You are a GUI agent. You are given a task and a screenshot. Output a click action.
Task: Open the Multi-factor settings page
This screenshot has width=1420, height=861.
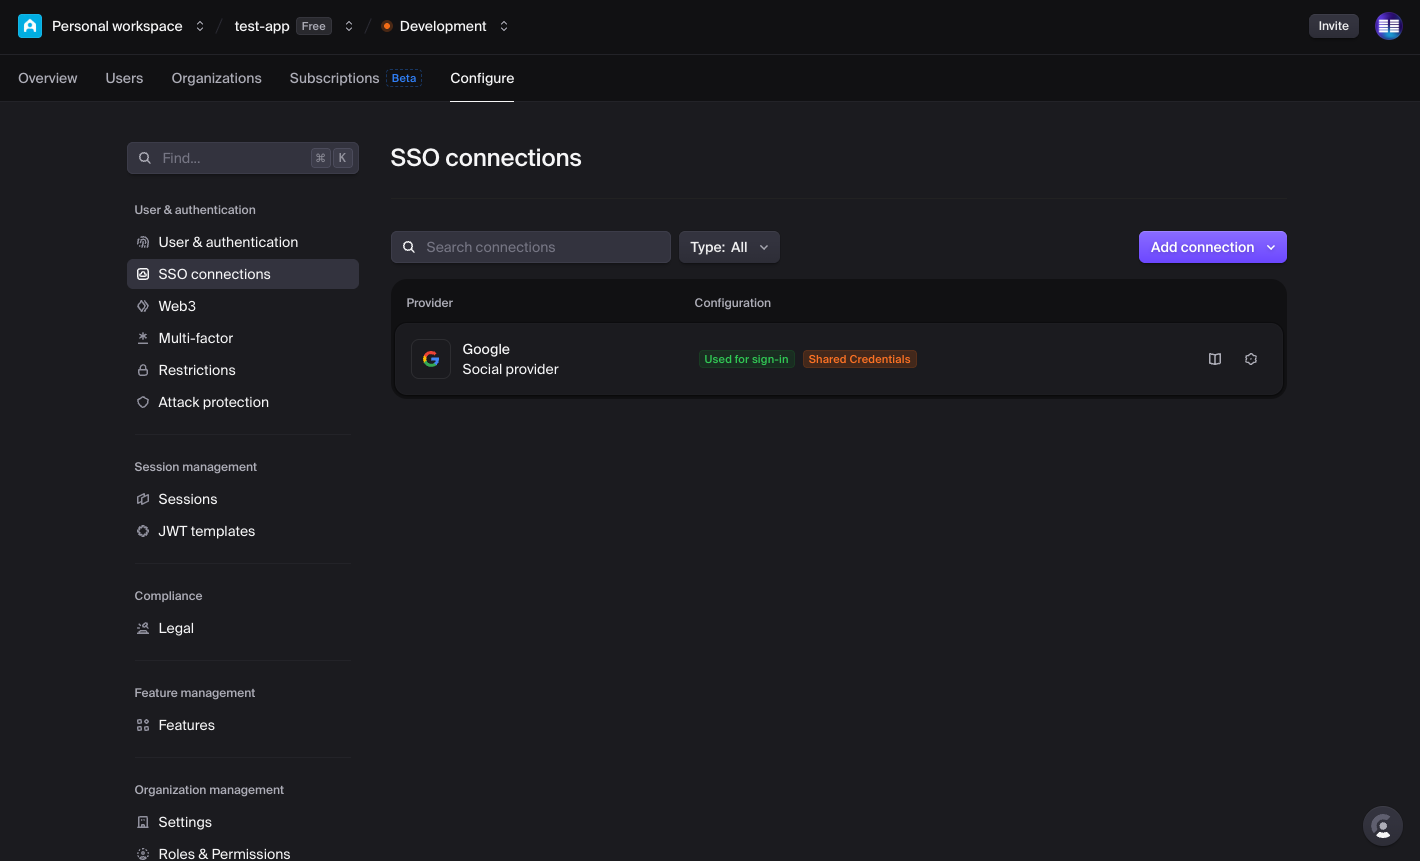[195, 338]
